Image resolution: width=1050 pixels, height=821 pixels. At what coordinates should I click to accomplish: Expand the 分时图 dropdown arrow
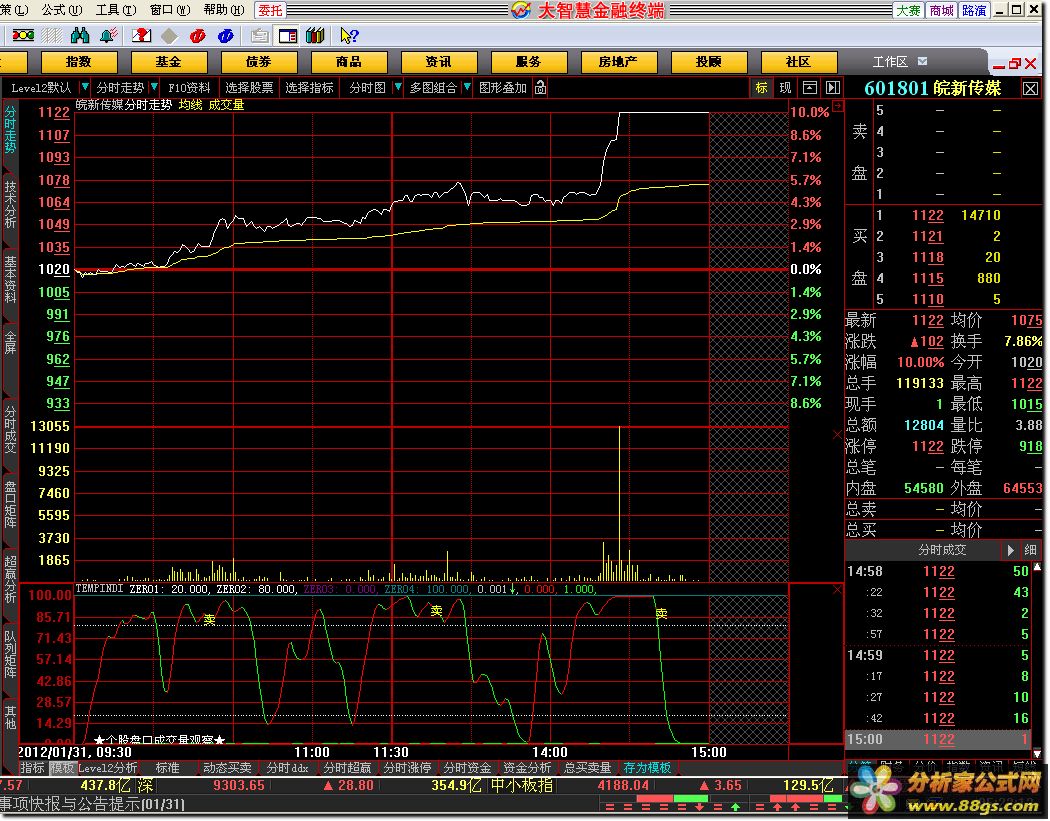coord(398,87)
